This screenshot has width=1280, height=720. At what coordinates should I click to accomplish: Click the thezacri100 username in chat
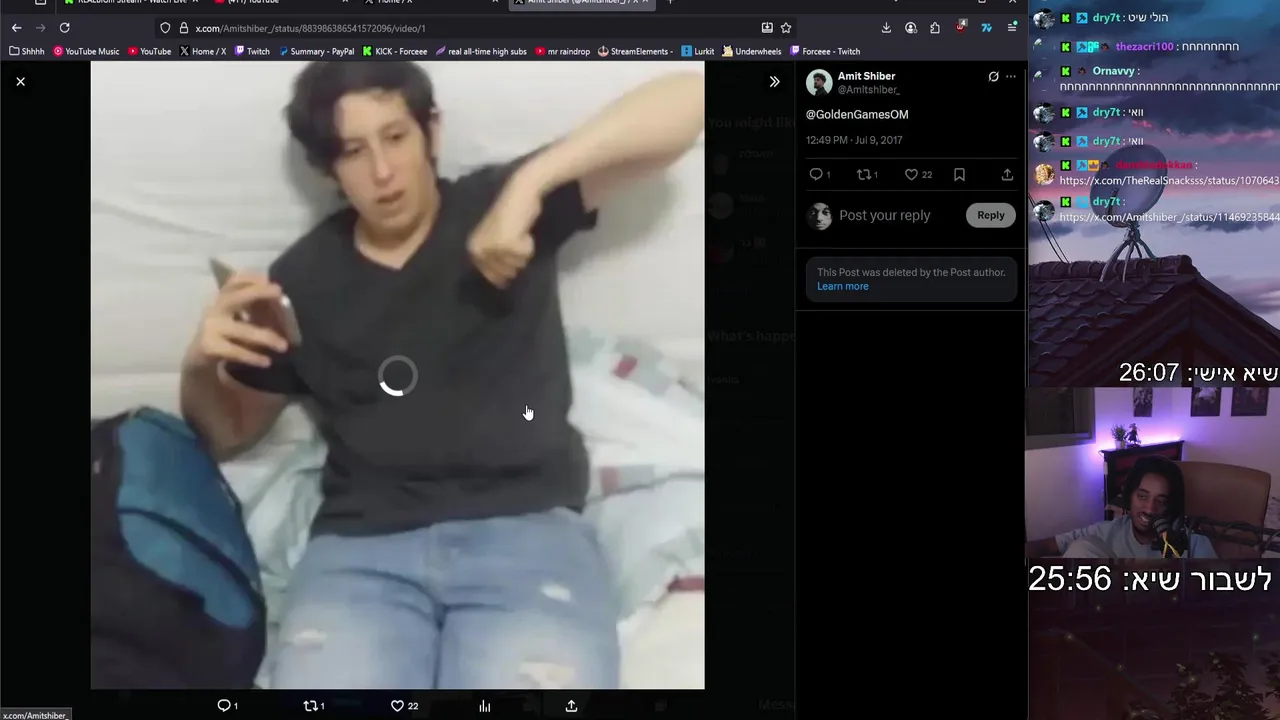pyautogui.click(x=1145, y=47)
